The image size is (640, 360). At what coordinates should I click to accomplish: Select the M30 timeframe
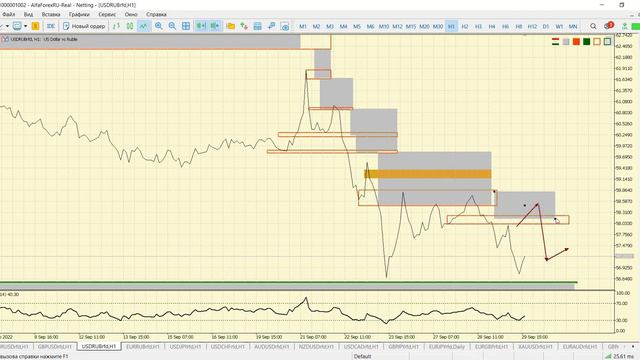pos(438,26)
